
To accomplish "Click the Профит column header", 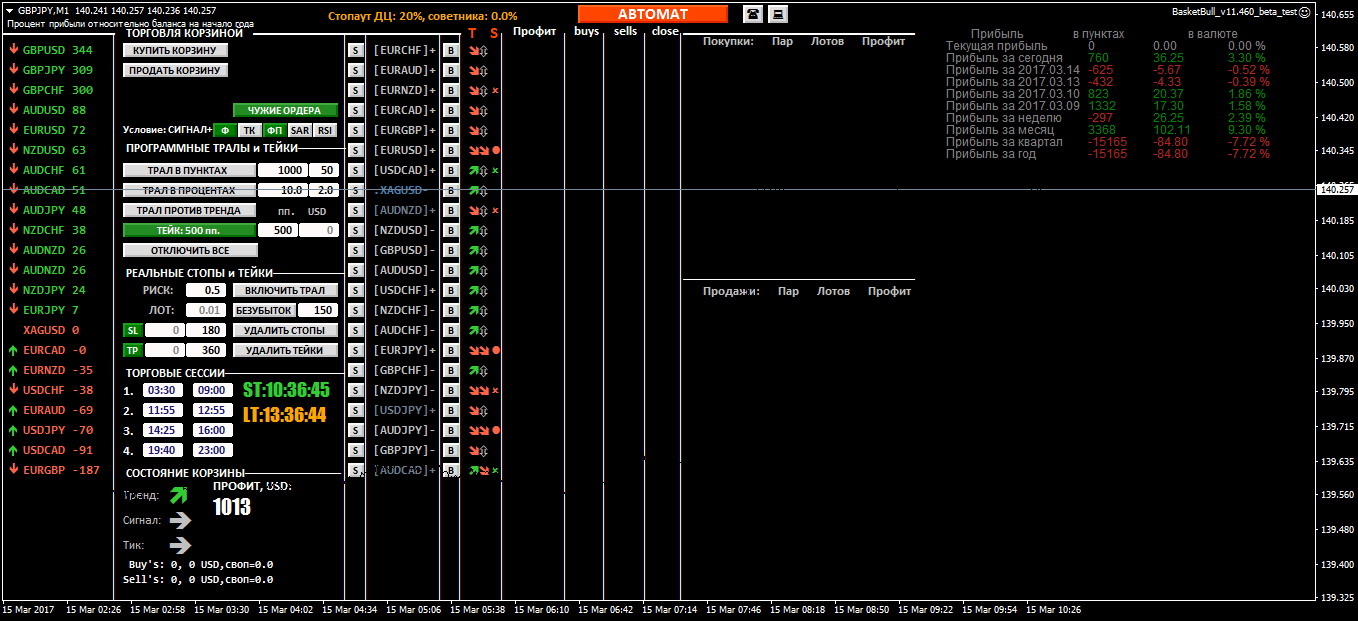I will point(534,31).
